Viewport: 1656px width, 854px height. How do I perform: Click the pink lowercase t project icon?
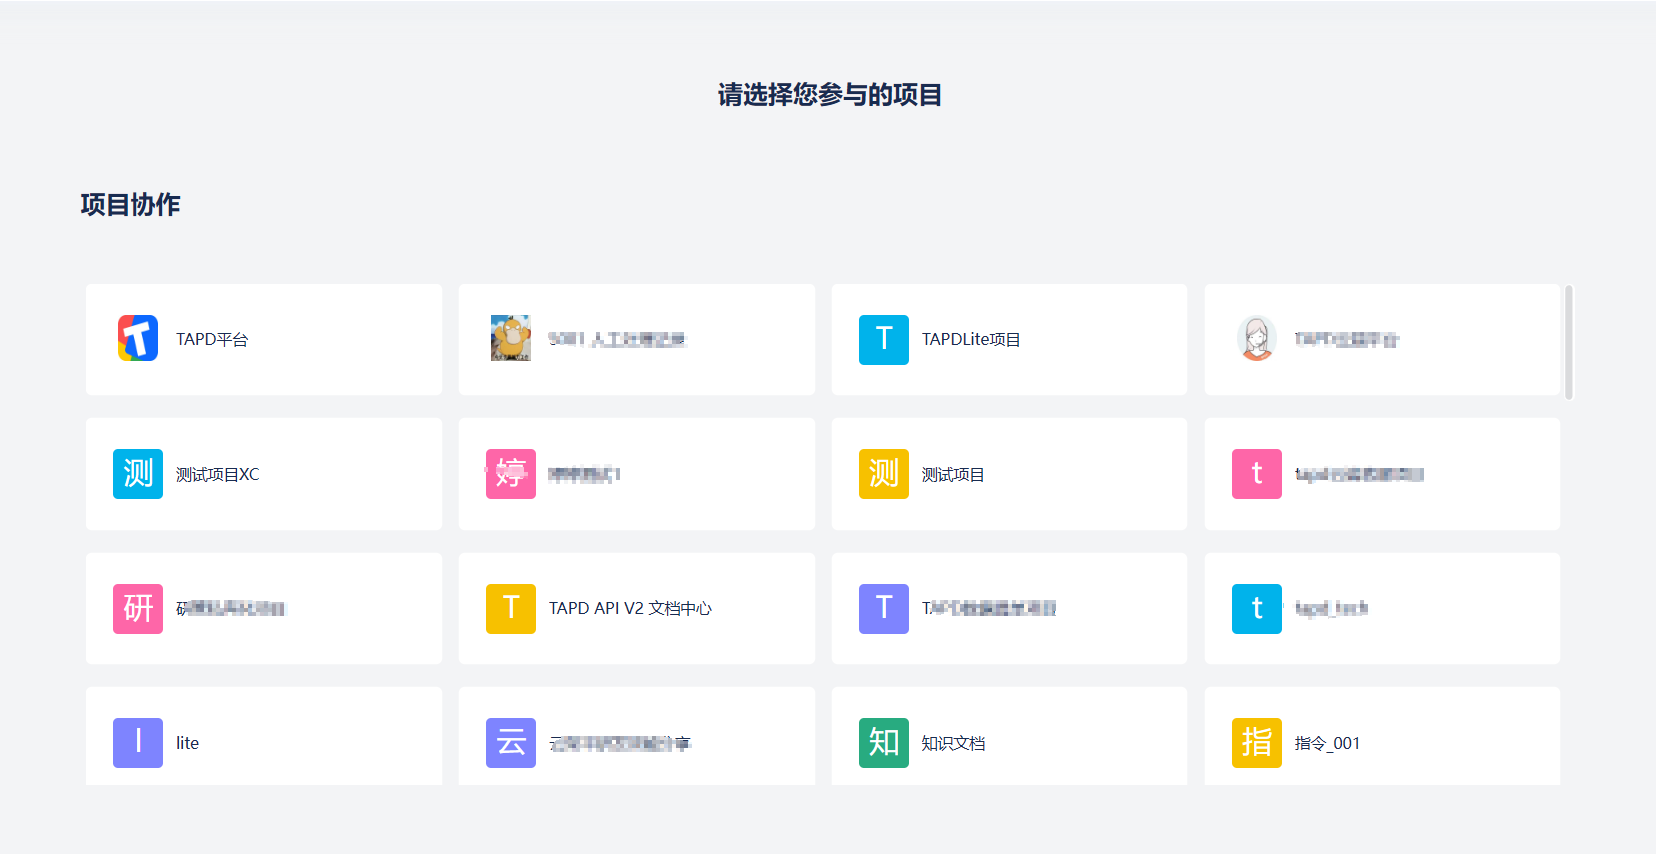[x=1257, y=474]
